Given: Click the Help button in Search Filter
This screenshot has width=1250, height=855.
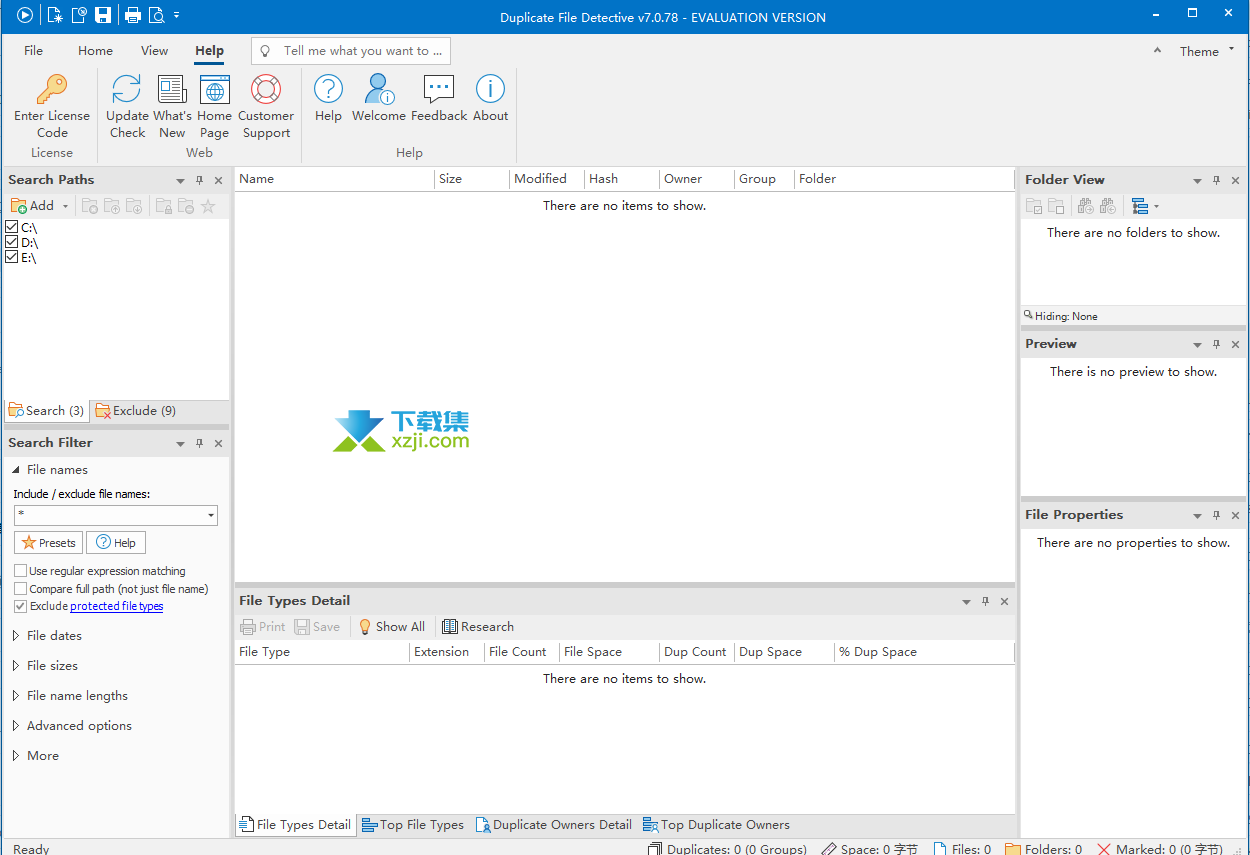Looking at the screenshot, I should click(x=116, y=543).
